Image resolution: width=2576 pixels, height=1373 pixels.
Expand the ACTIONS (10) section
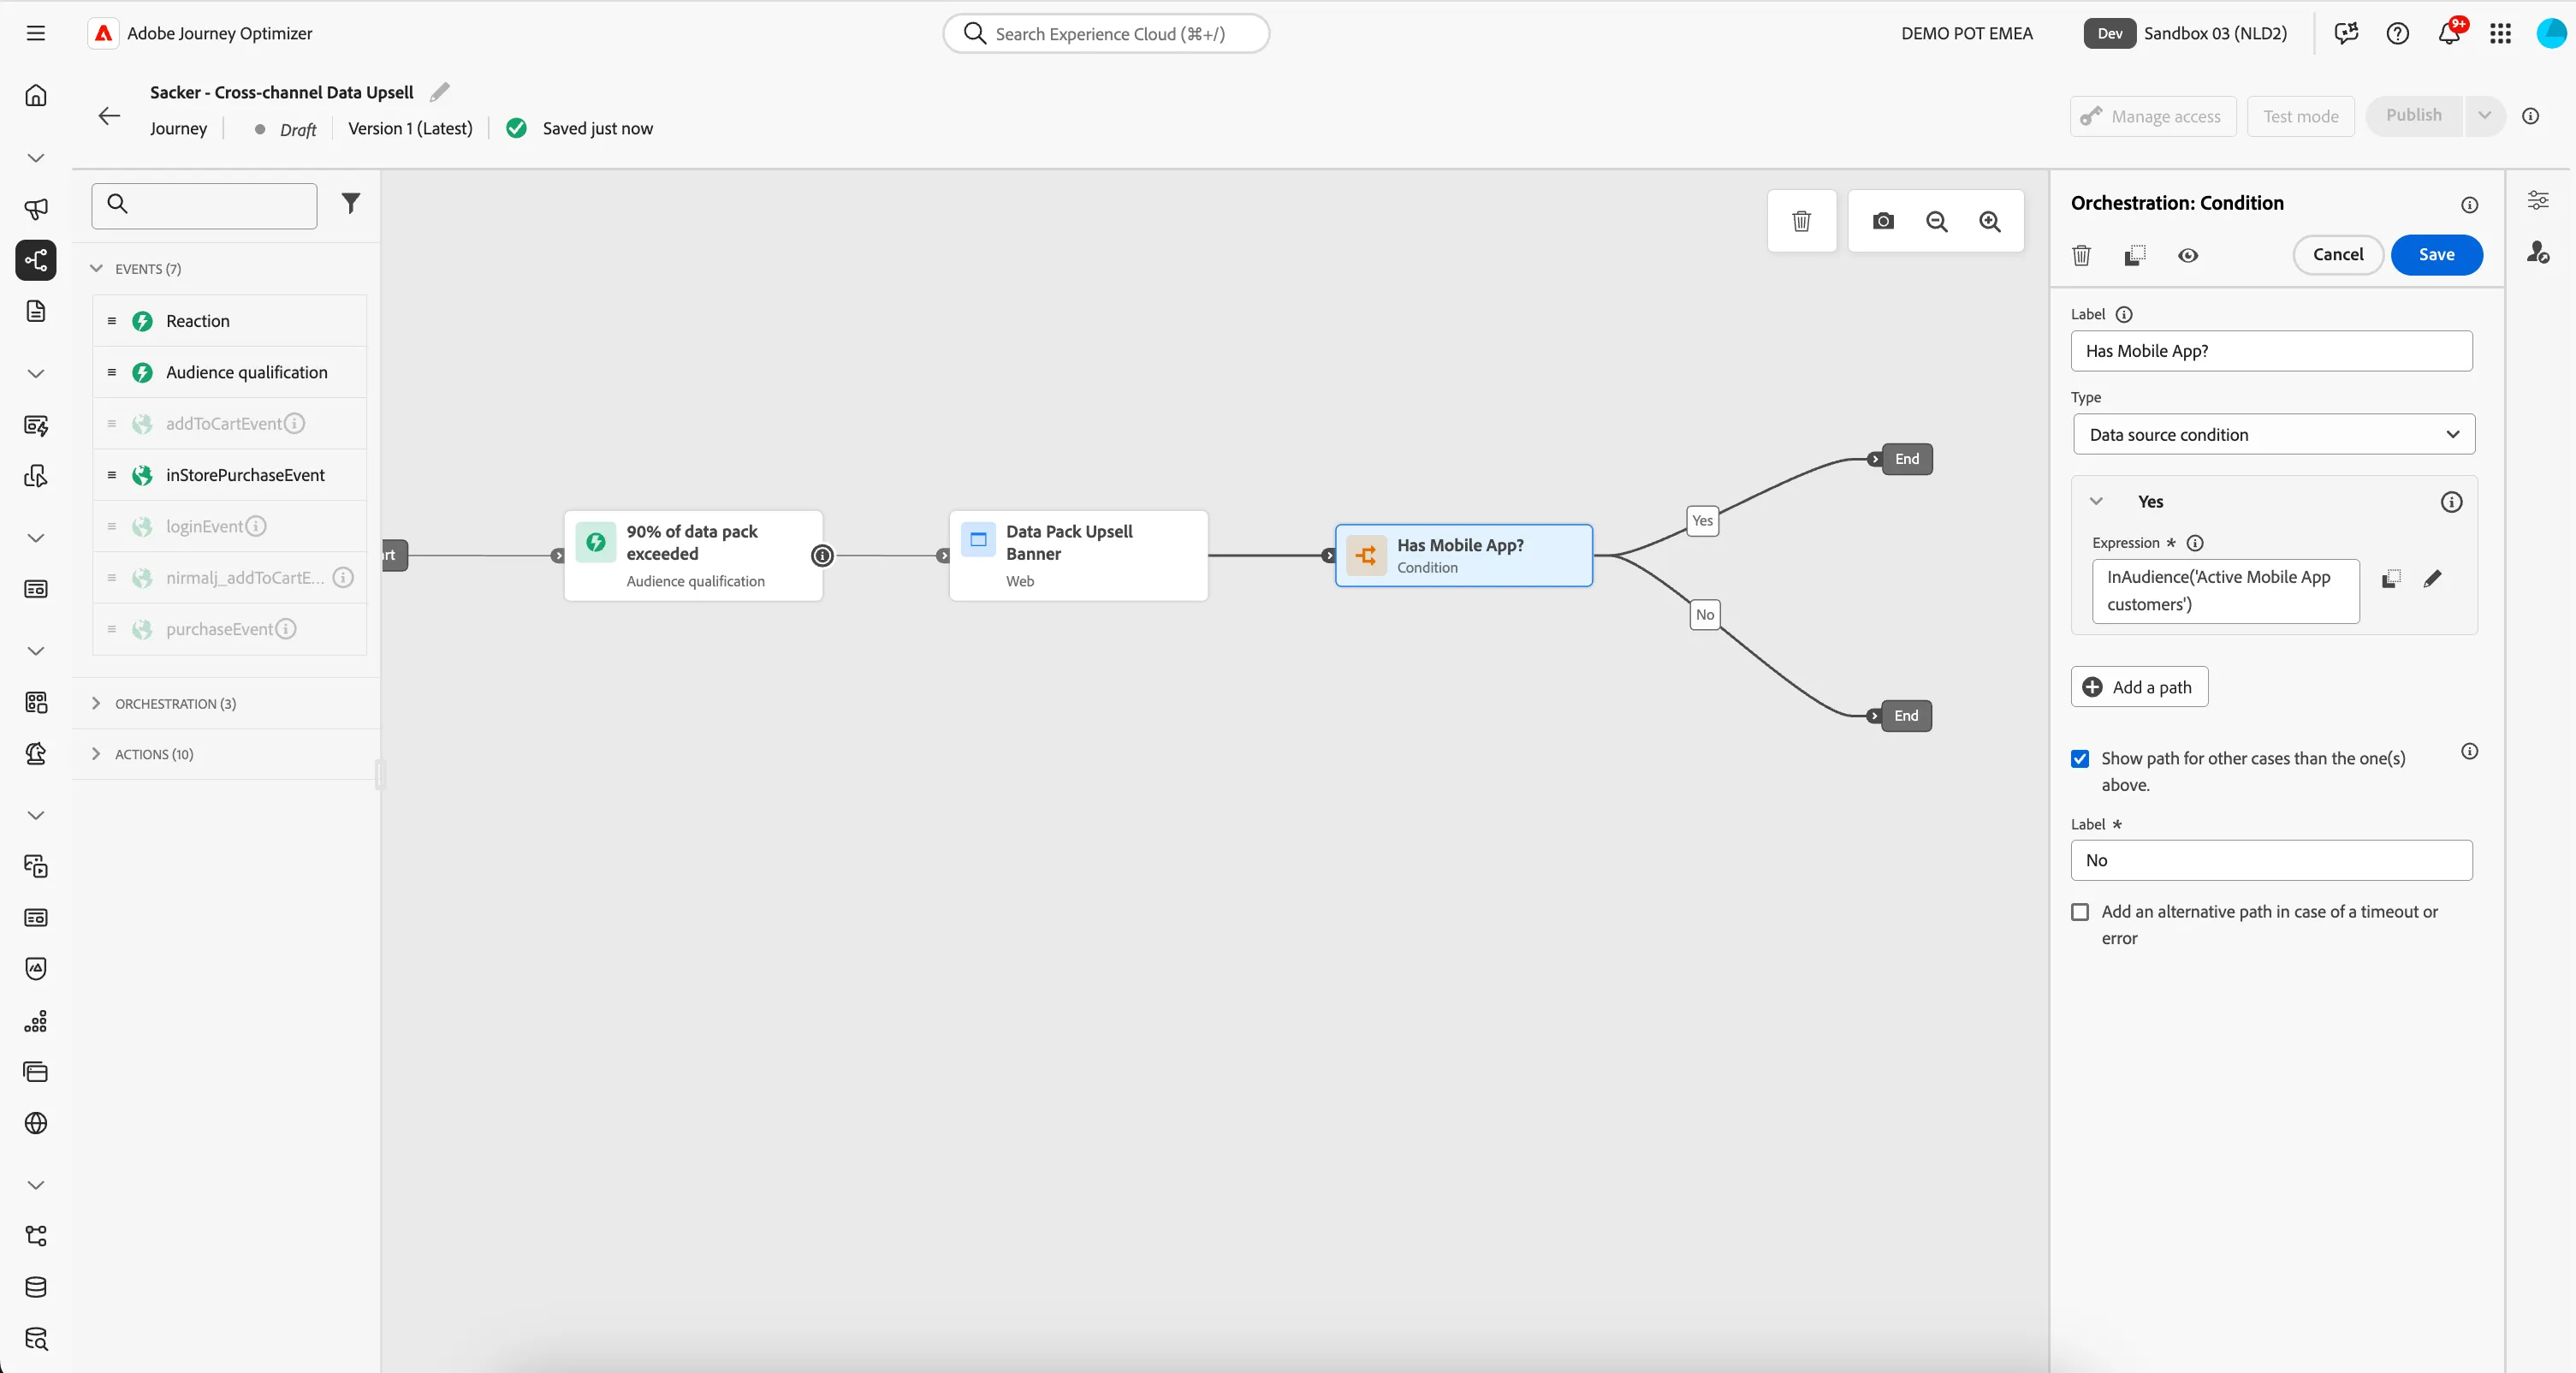coord(96,753)
